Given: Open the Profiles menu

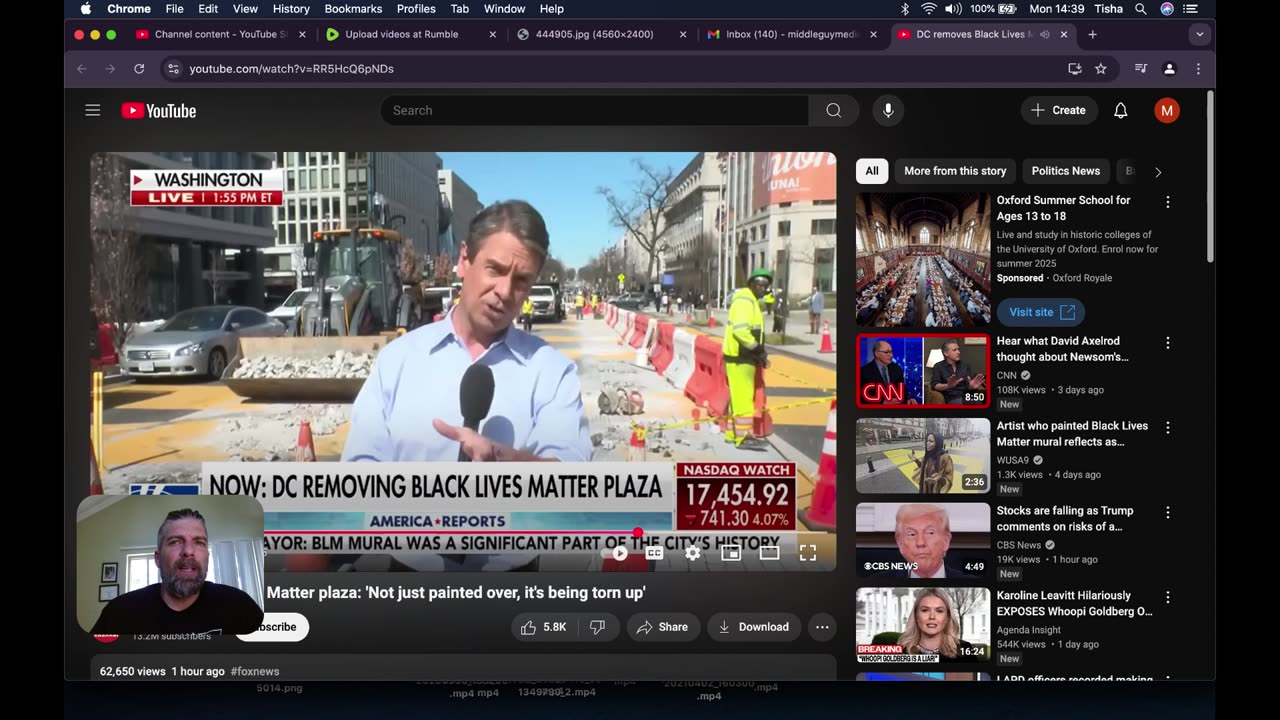Looking at the screenshot, I should 416,9.
